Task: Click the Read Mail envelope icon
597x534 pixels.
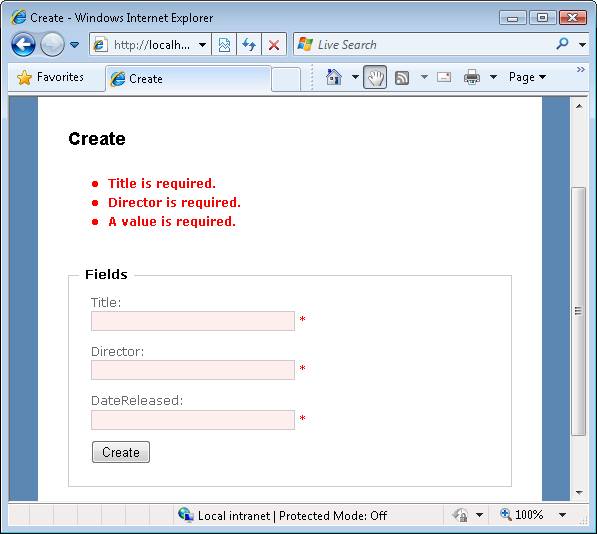Action: pyautogui.click(x=444, y=77)
